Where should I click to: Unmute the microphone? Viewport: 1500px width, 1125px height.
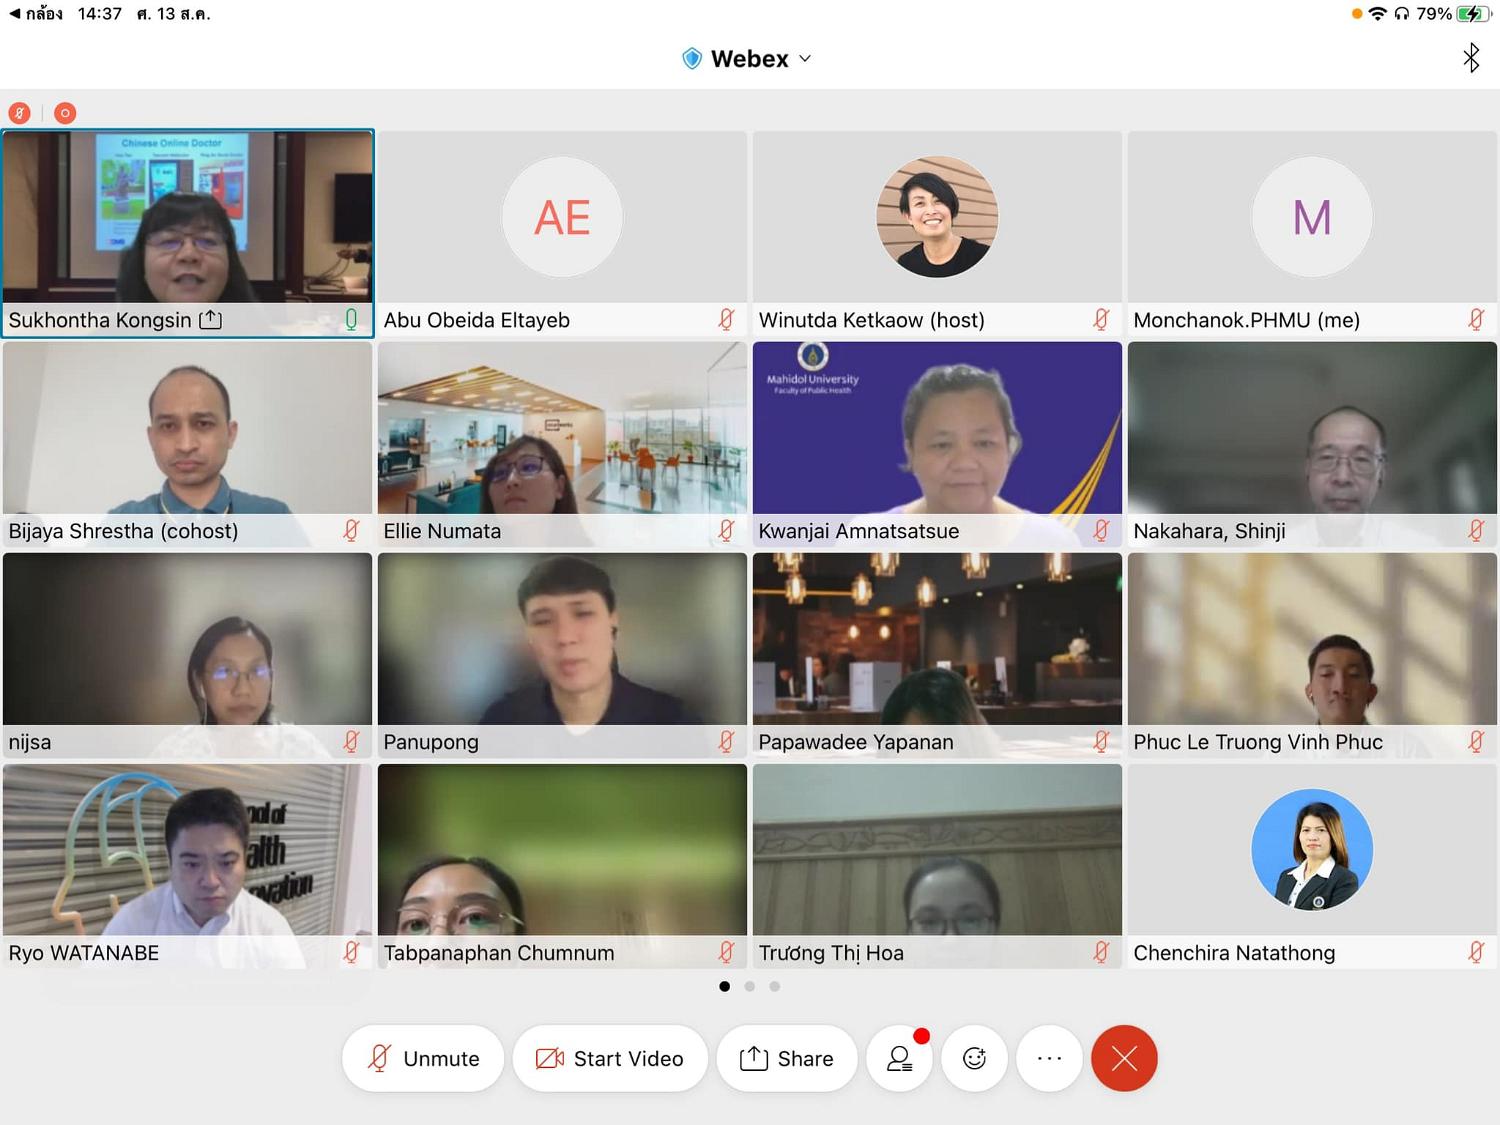point(423,1058)
